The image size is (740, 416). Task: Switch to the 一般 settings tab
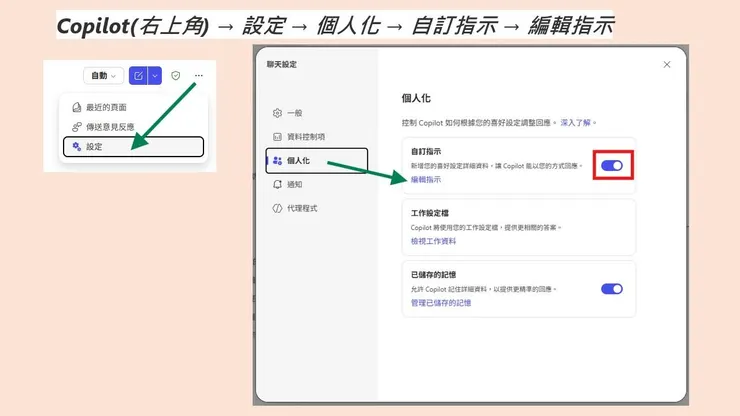pos(316,113)
